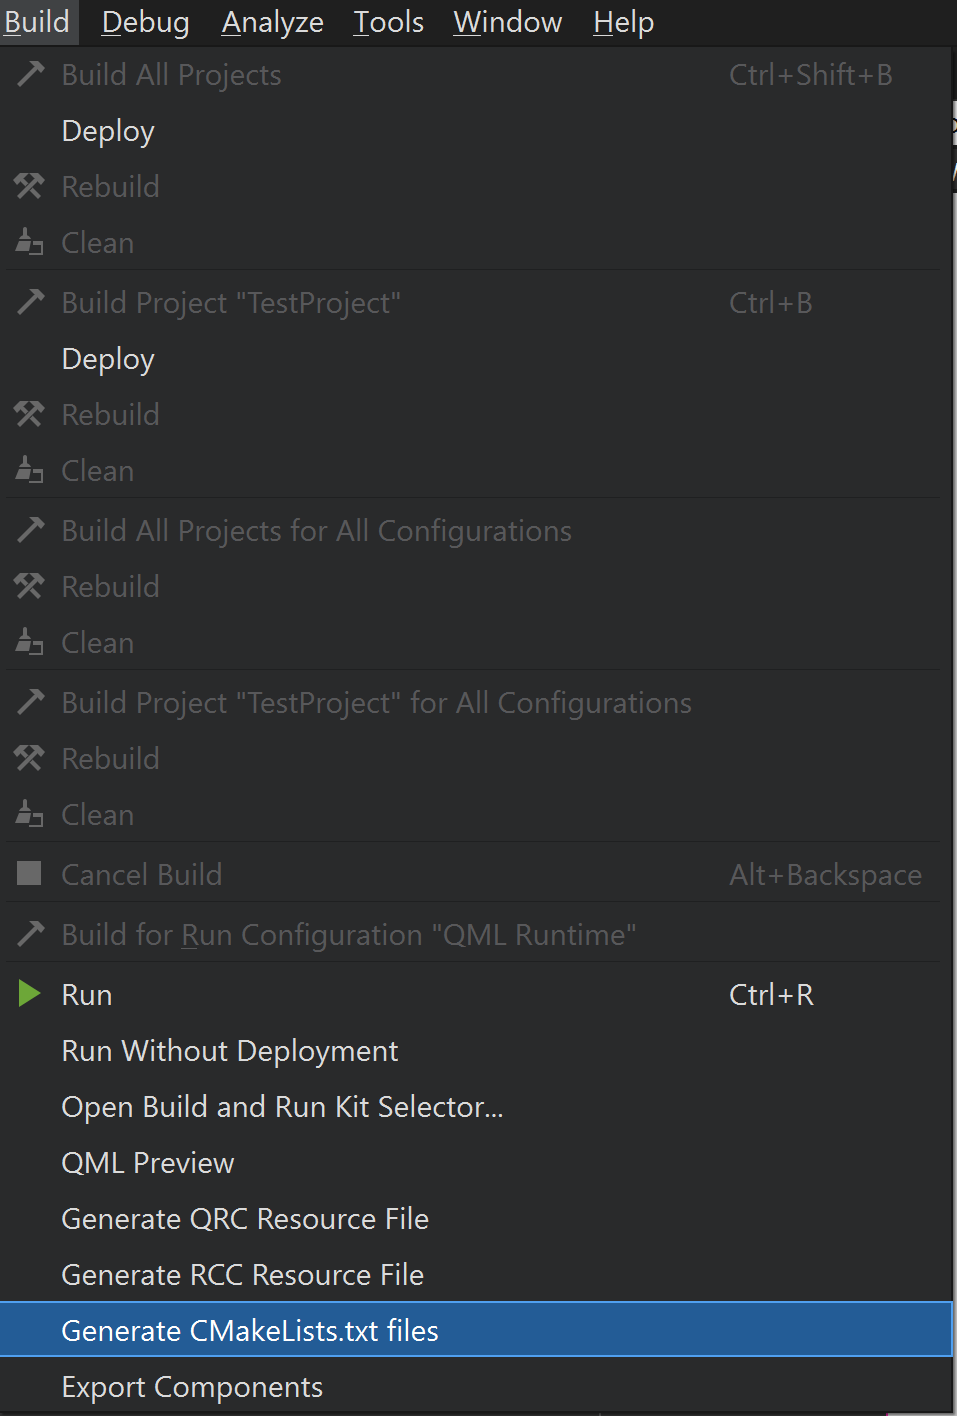
Task: Select Open Build and Run Kit Selector
Action: coord(282,1106)
